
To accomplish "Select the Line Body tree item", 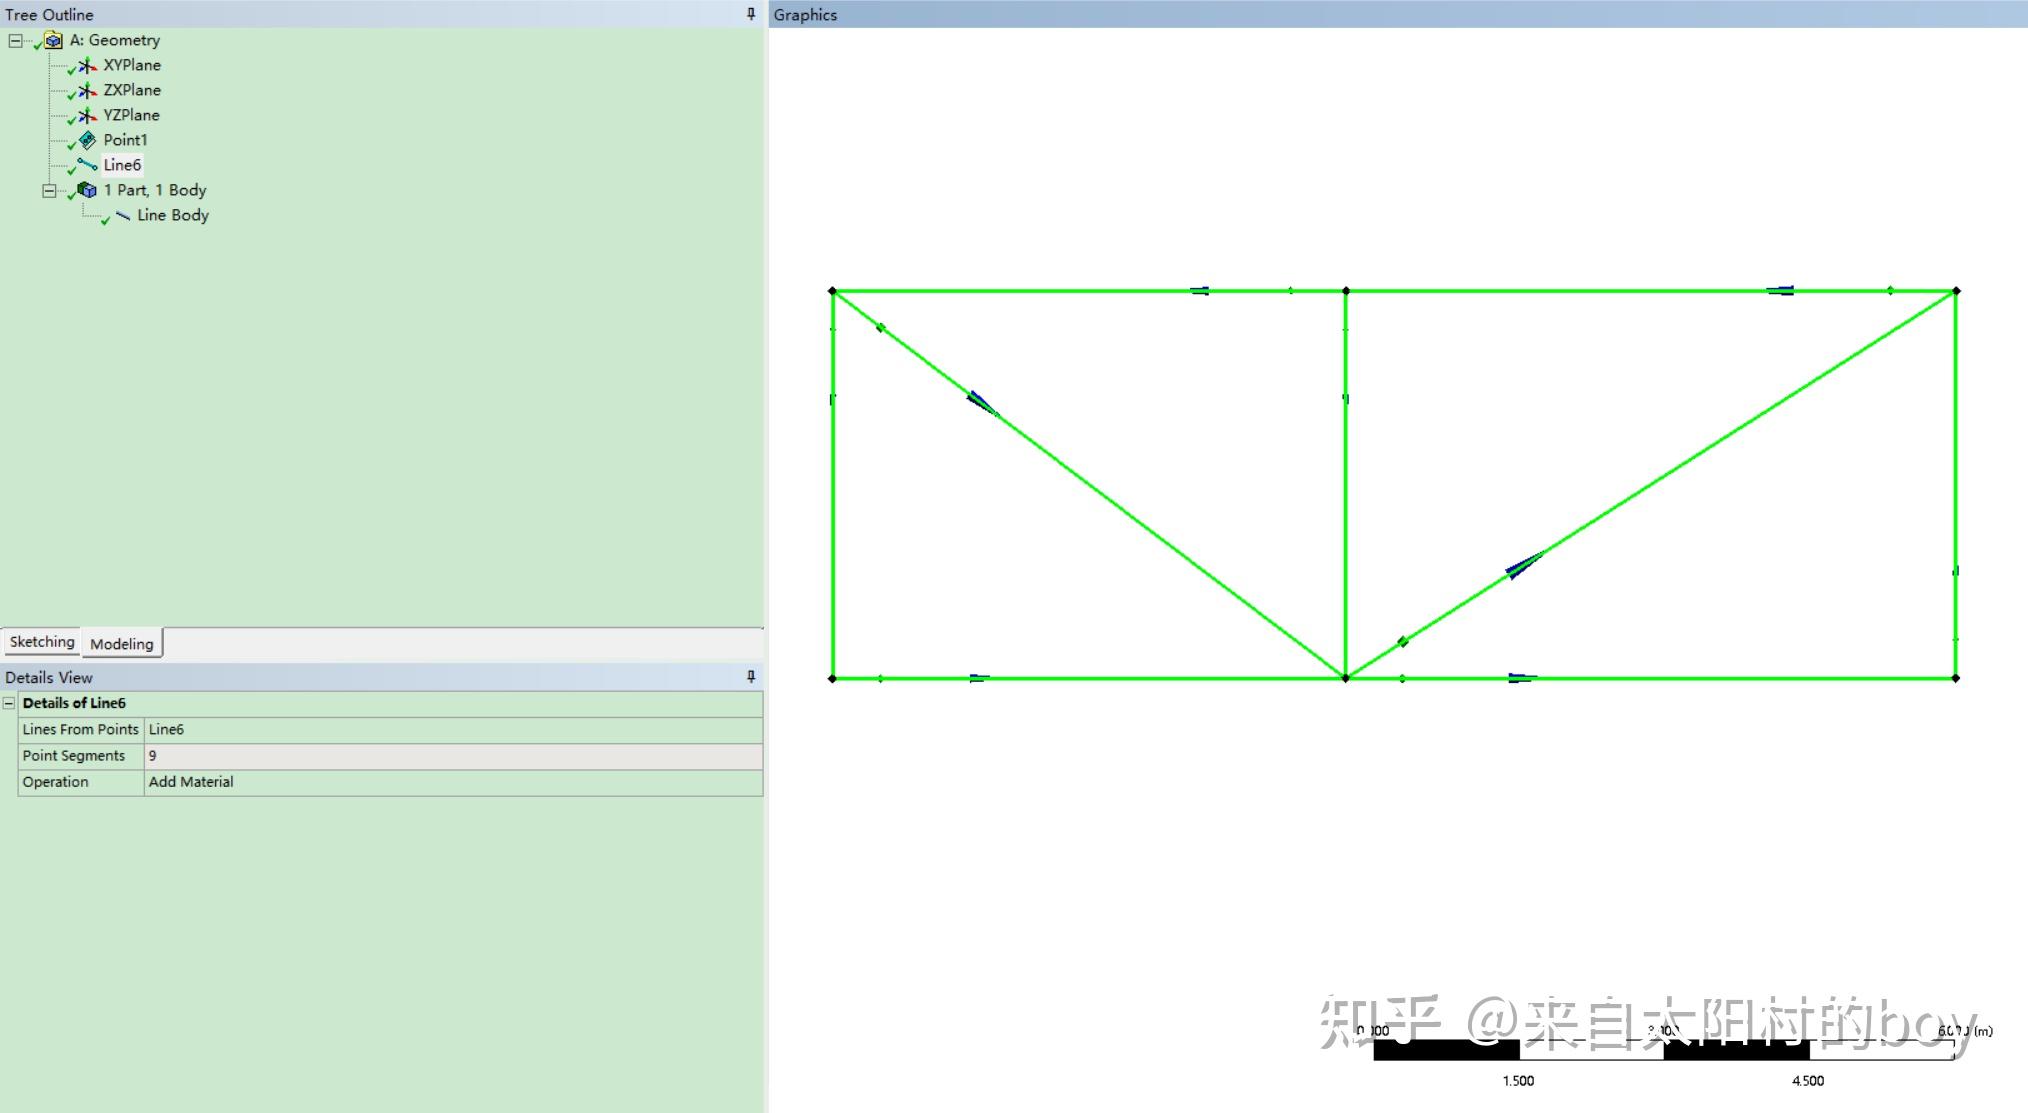I will click(173, 215).
